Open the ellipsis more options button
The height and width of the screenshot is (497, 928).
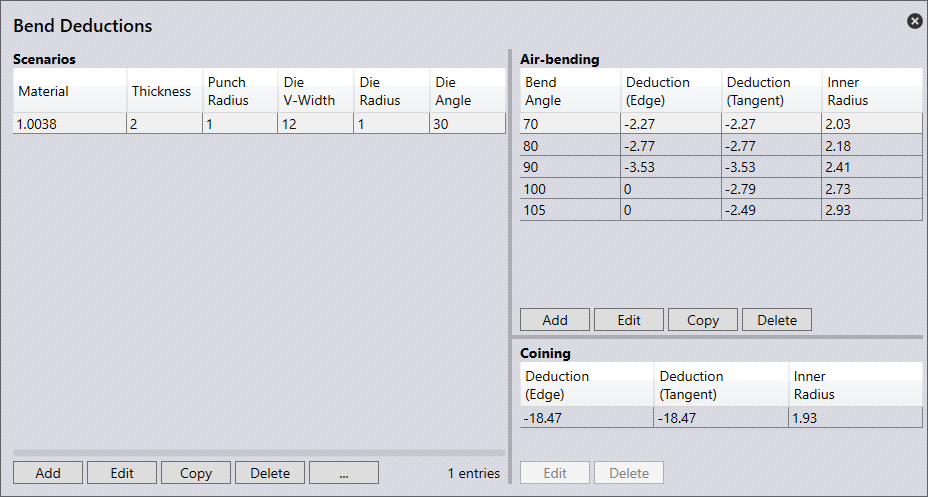[x=344, y=473]
